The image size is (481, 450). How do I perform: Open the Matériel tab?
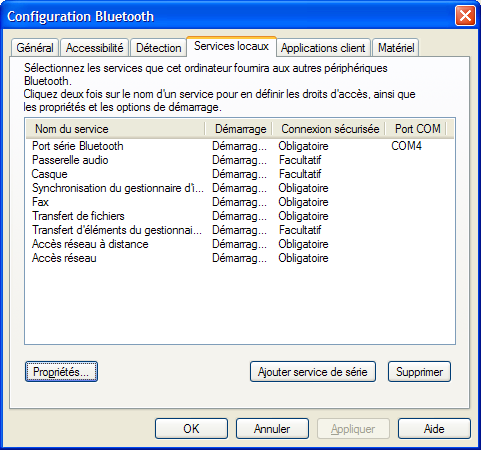(x=396, y=48)
